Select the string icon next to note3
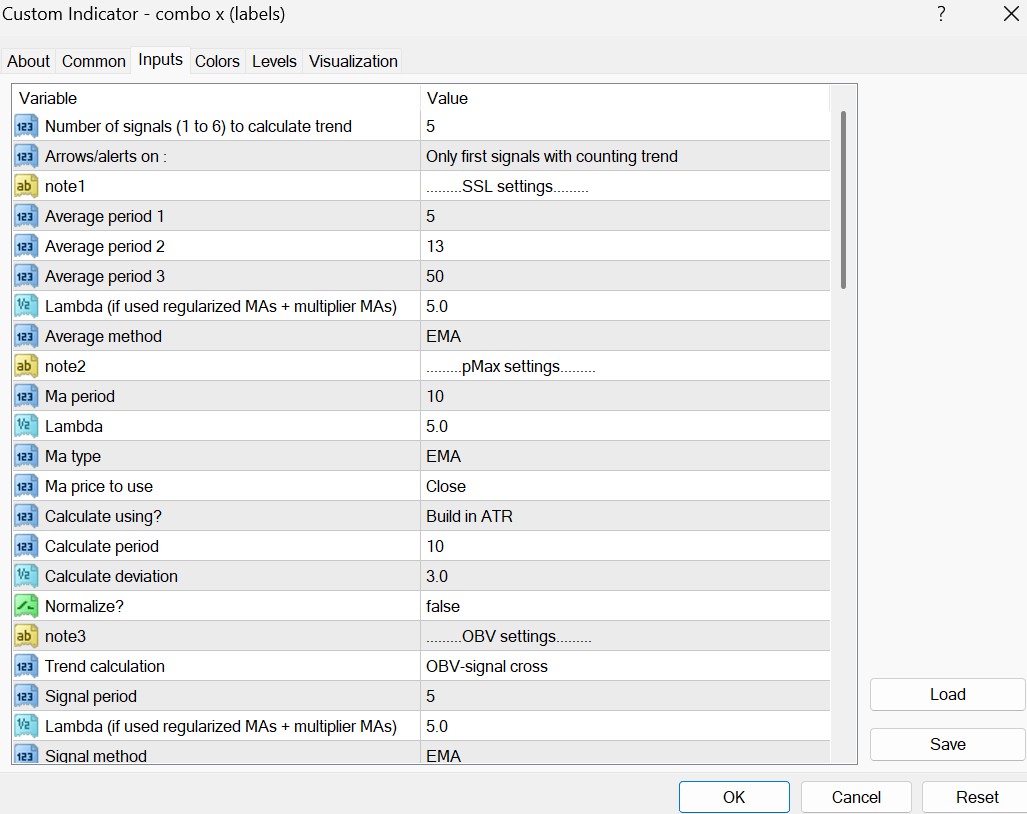Screen dimensions: 1027x814 click(26, 636)
